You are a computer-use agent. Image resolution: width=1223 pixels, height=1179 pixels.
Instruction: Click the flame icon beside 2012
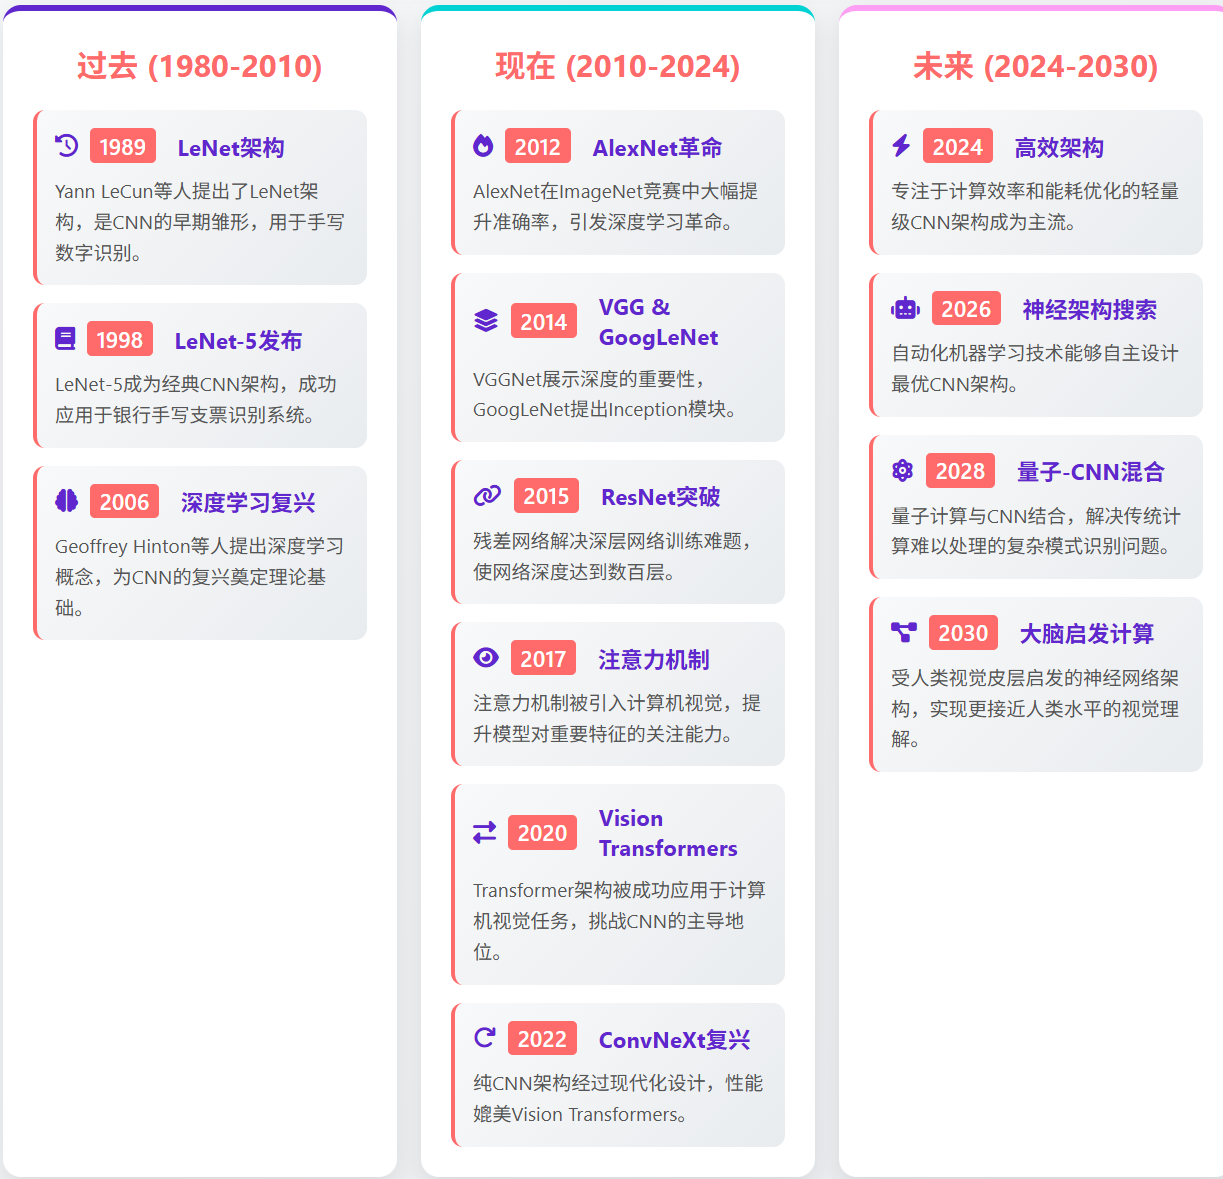pos(483,146)
